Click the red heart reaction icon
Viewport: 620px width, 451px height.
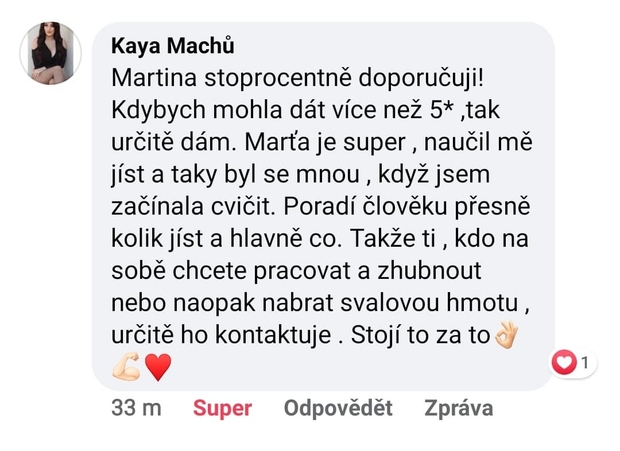[565, 364]
